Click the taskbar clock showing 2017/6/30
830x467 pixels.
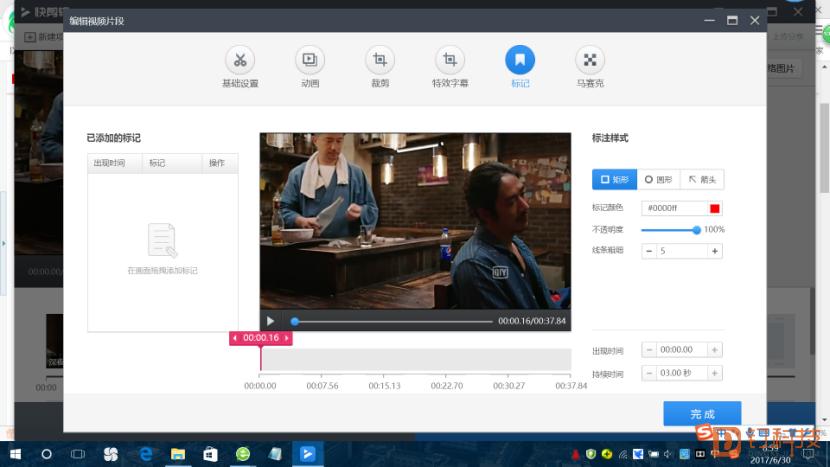coord(770,455)
